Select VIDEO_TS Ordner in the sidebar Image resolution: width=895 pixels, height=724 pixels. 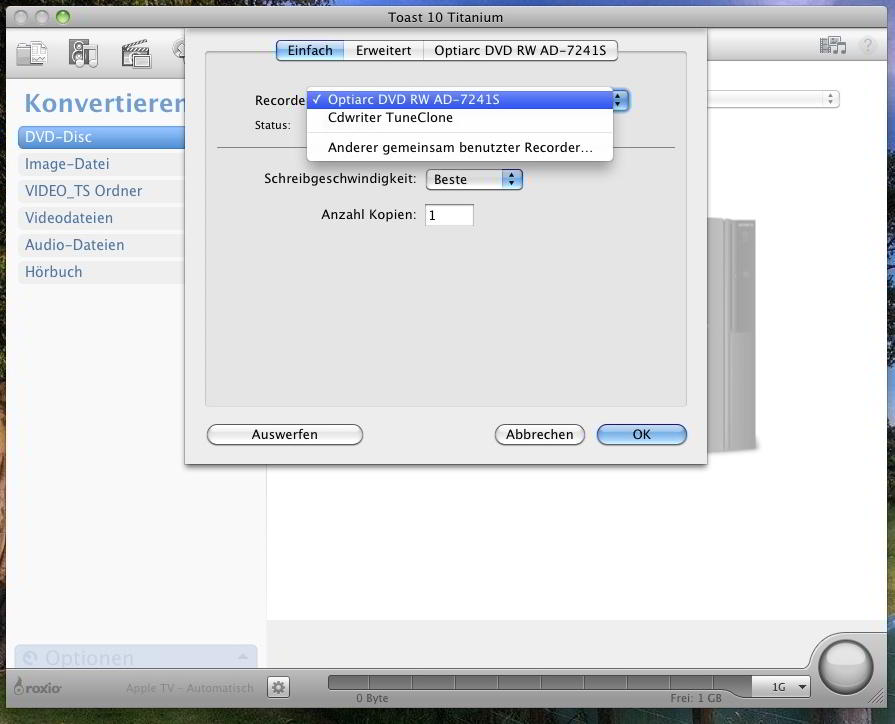click(x=102, y=191)
